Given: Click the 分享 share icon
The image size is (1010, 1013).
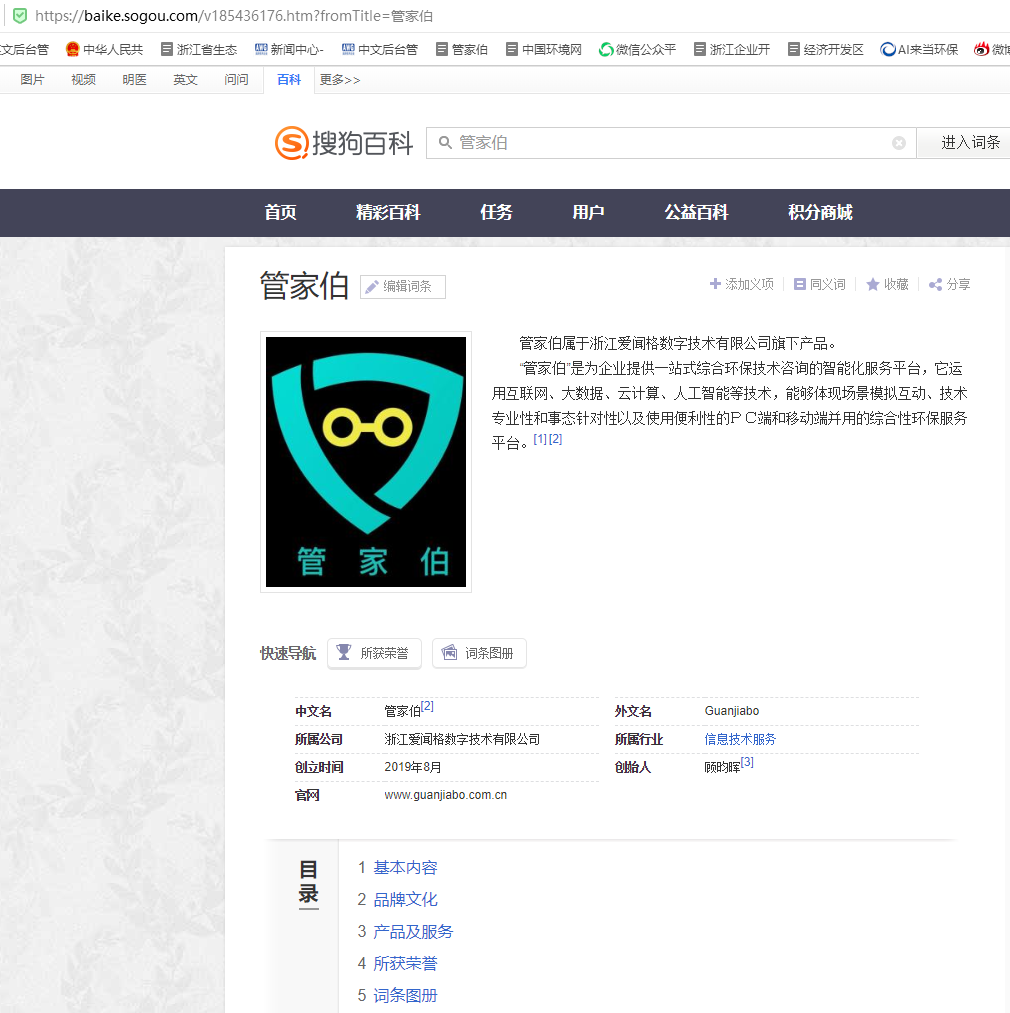Looking at the screenshot, I should point(934,284).
